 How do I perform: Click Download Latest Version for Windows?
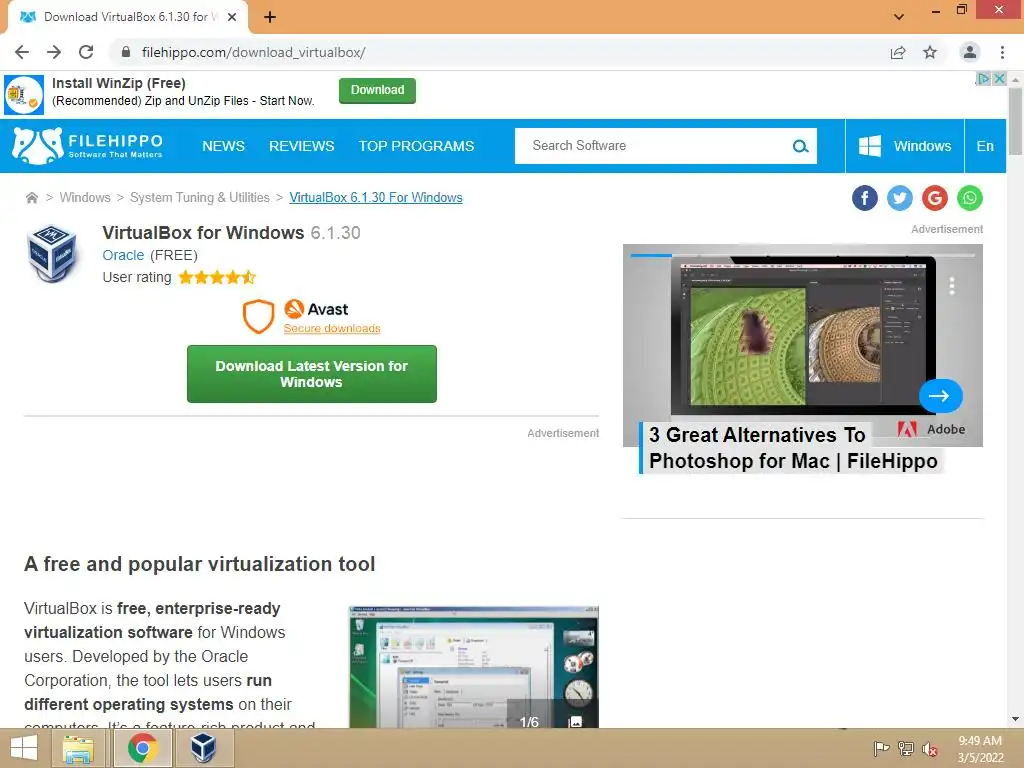[x=312, y=374]
